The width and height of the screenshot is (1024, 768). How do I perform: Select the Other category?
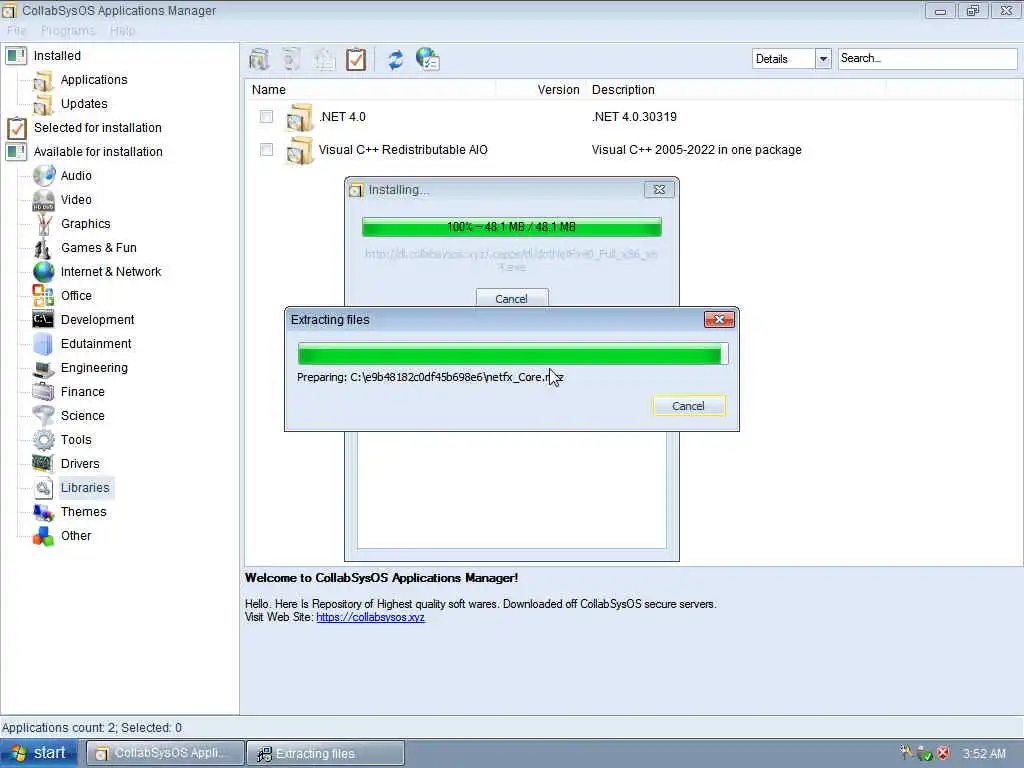click(76, 536)
